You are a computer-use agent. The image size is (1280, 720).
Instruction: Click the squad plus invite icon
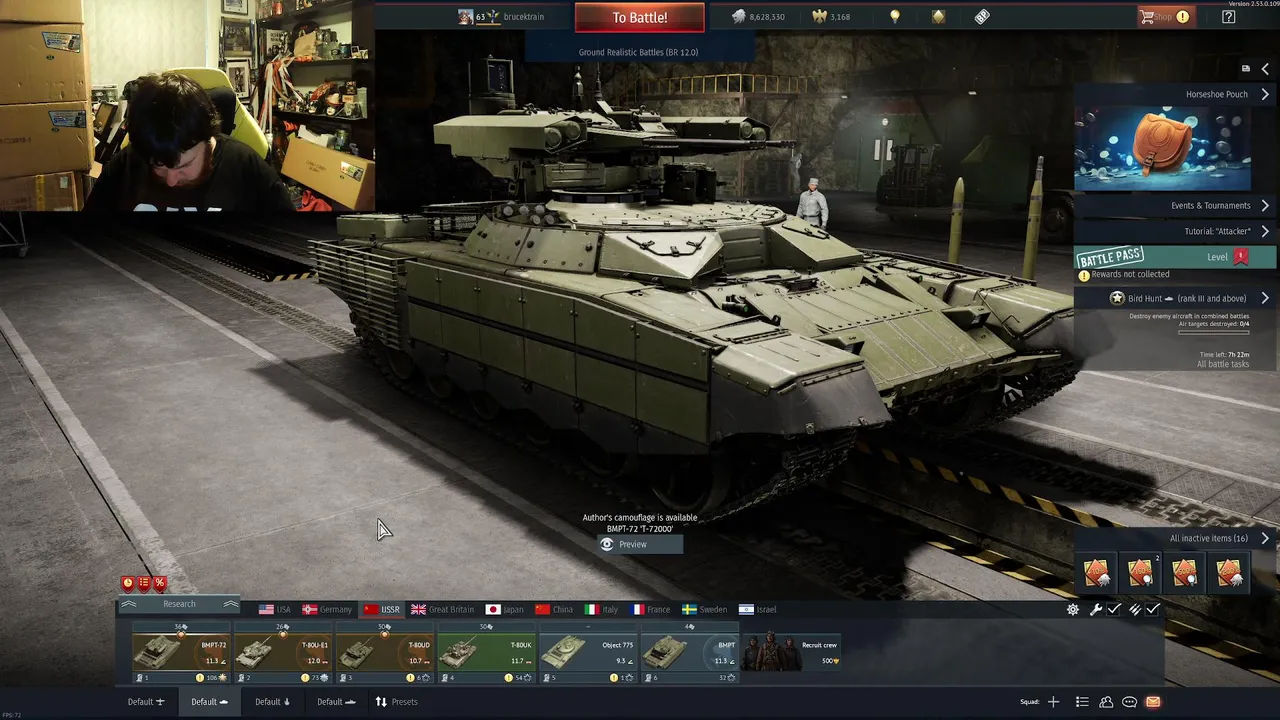pyautogui.click(x=1053, y=702)
